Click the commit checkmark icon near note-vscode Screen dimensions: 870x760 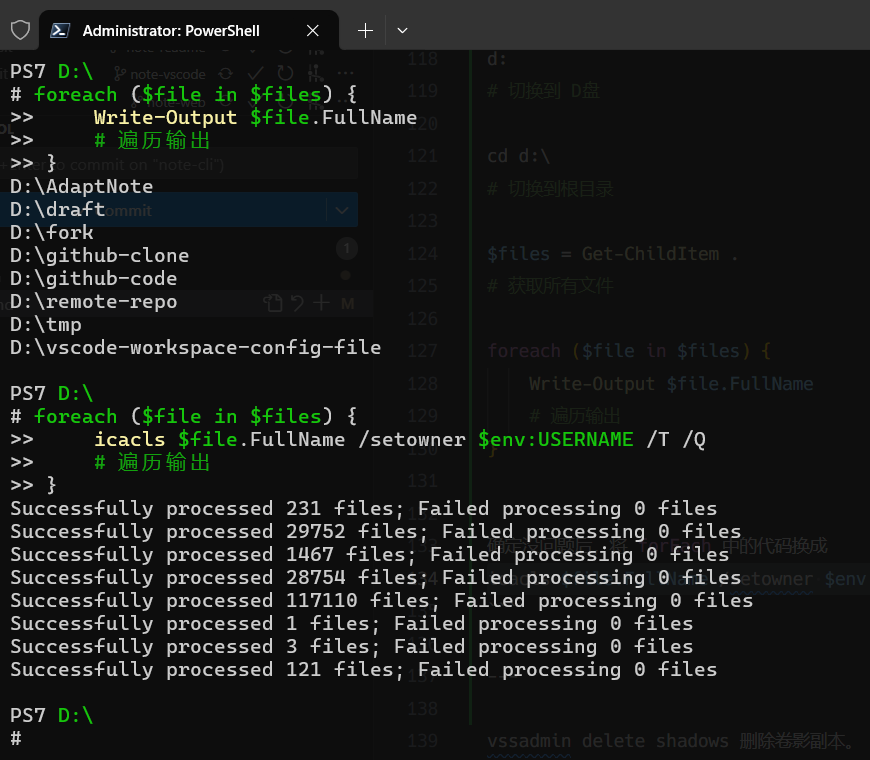coord(256,73)
